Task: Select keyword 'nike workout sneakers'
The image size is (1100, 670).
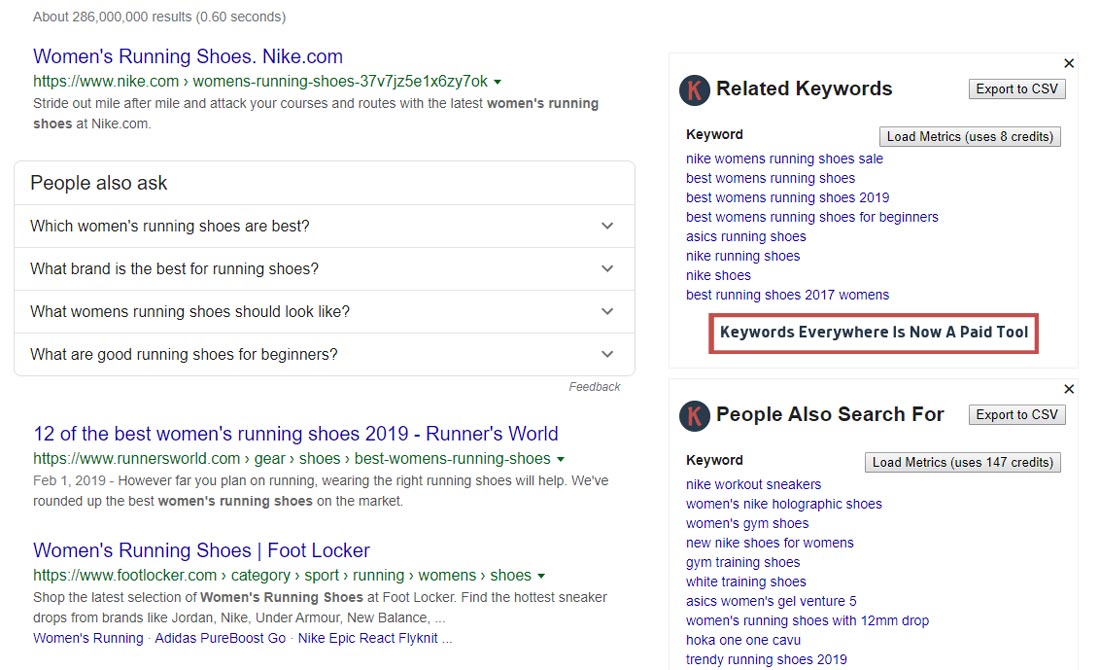Action: click(753, 485)
